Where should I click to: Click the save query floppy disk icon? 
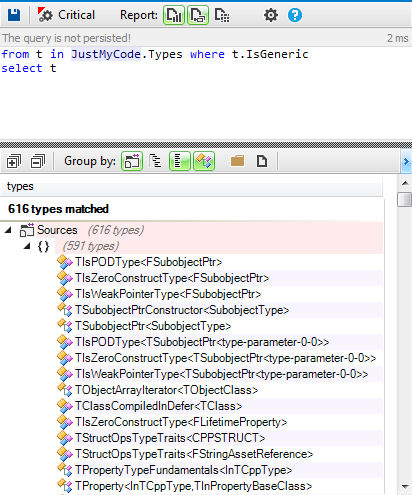(14, 15)
